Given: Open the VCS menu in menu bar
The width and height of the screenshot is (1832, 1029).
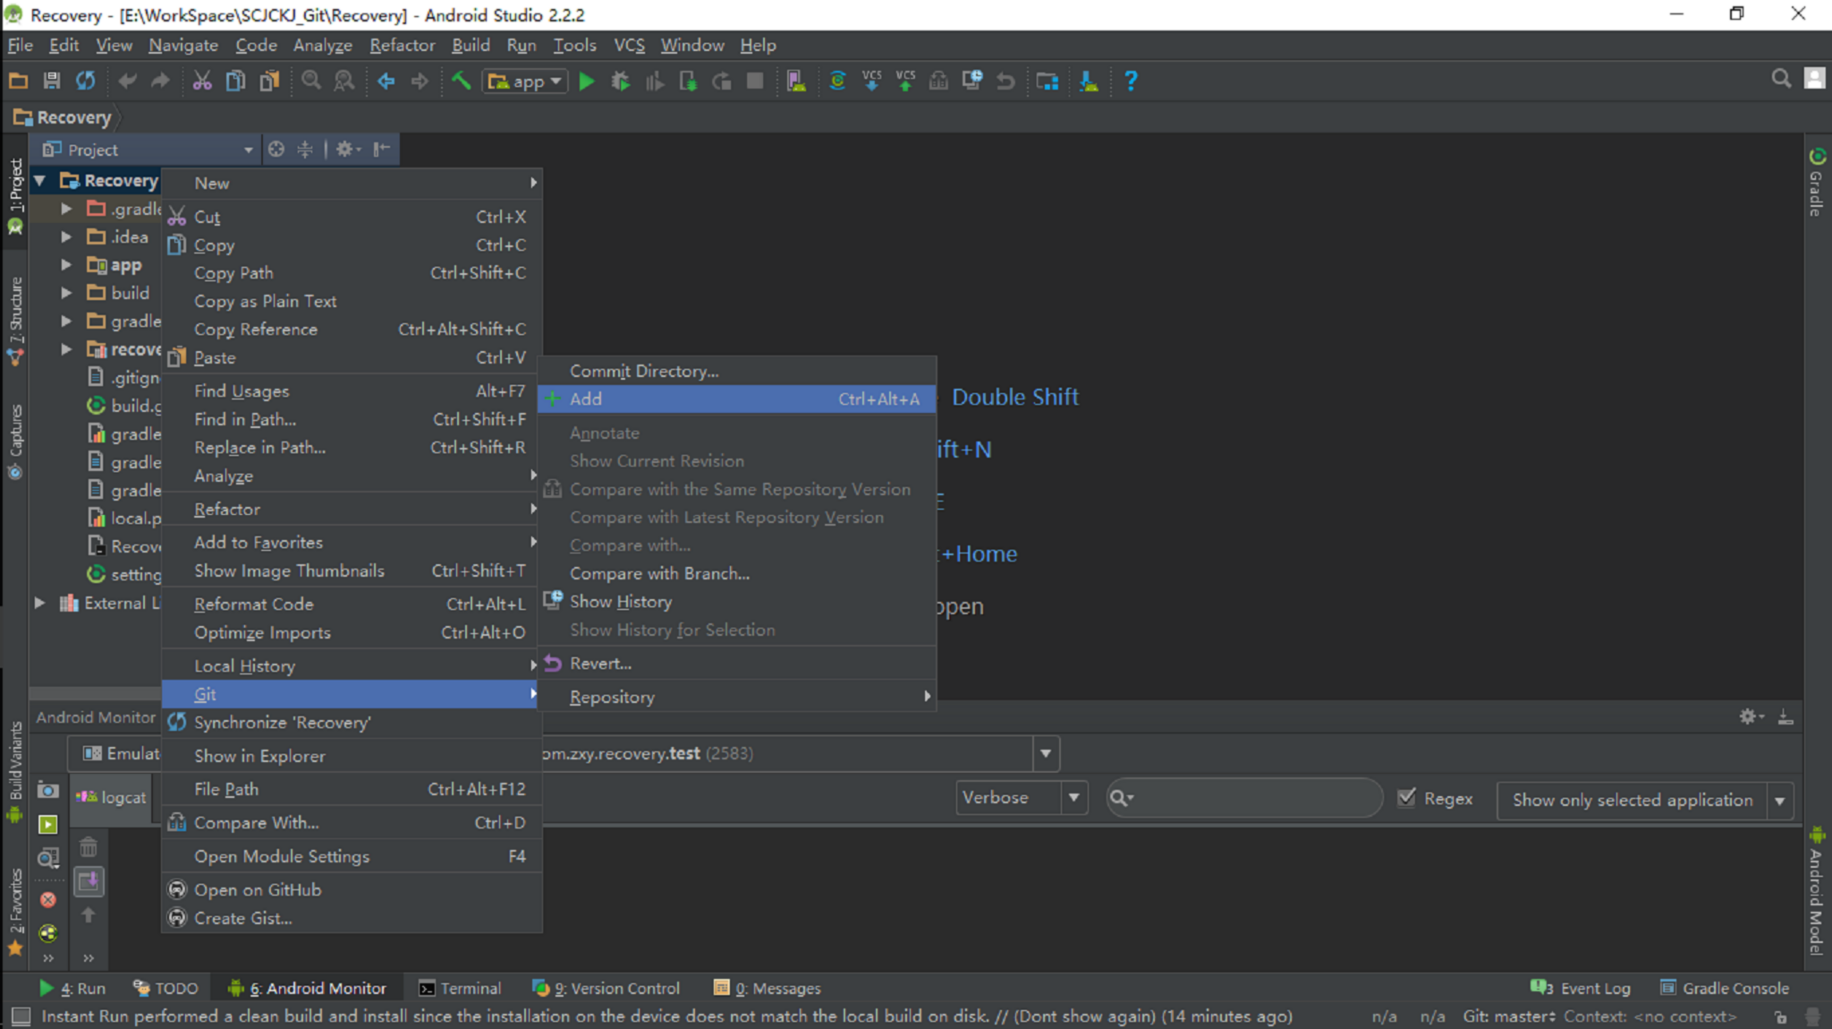Looking at the screenshot, I should coord(629,45).
